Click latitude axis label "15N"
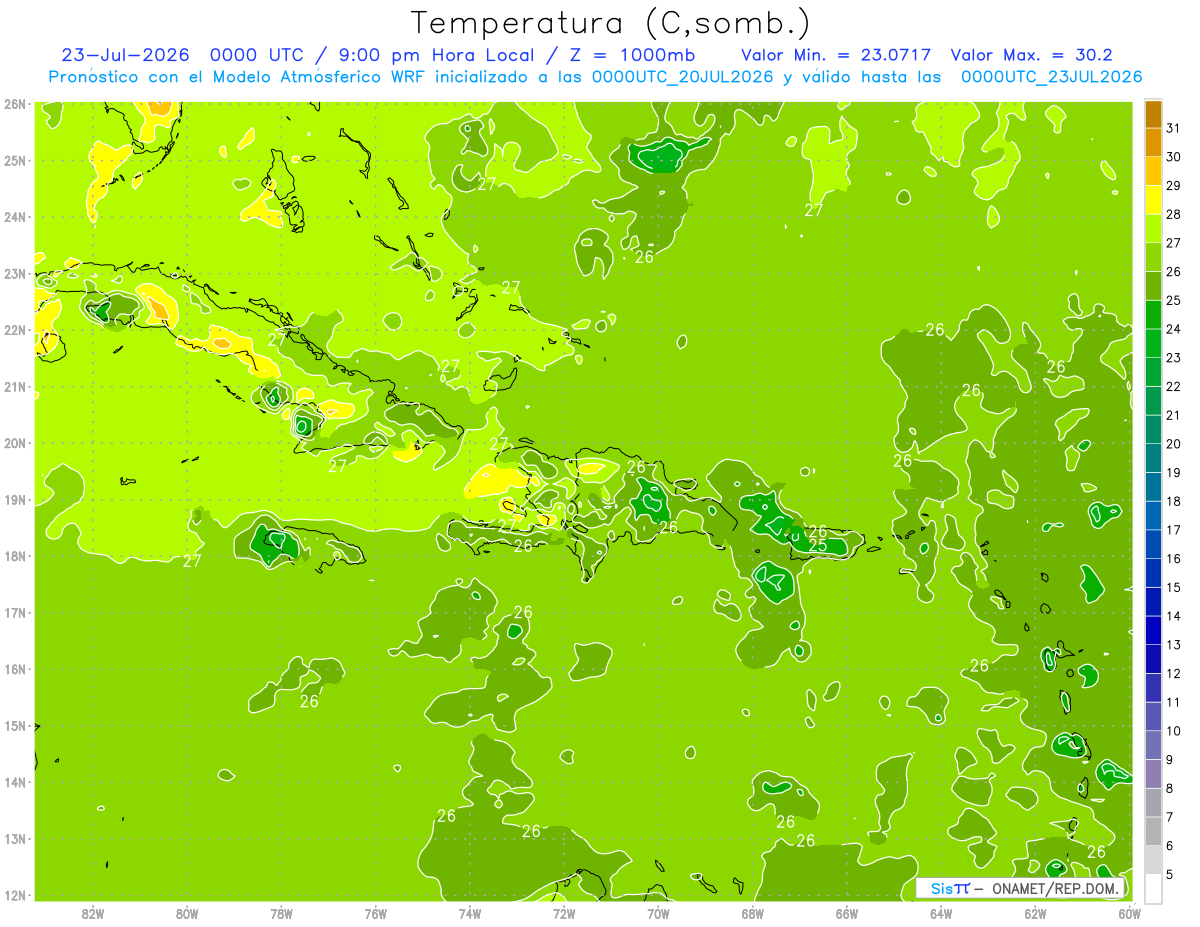This screenshot has height=927, width=1200. click(x=15, y=726)
